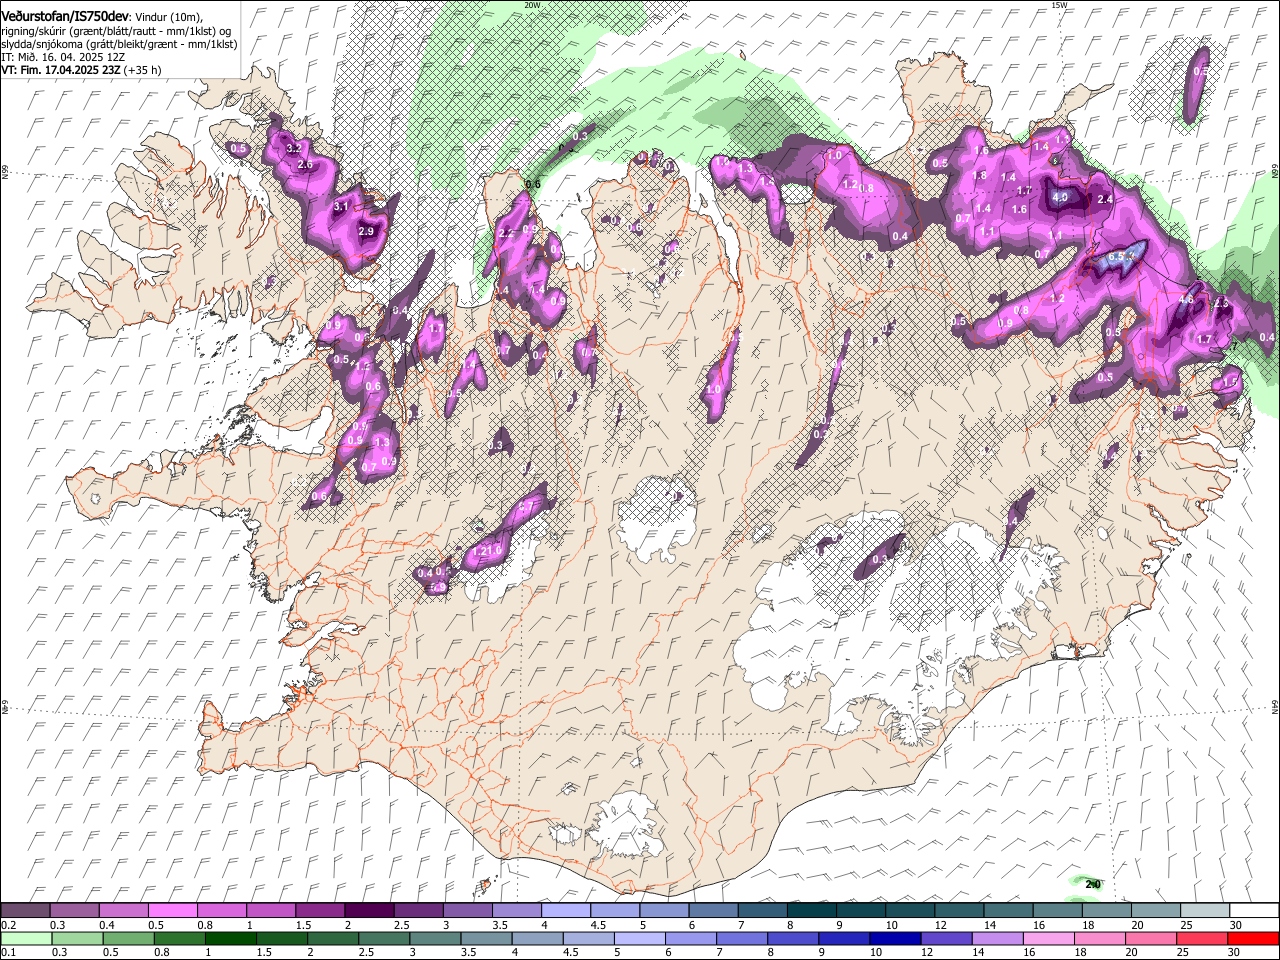Click the '2.6' value below 3.2
Image resolution: width=1280 pixels, height=960 pixels.
(x=305, y=164)
